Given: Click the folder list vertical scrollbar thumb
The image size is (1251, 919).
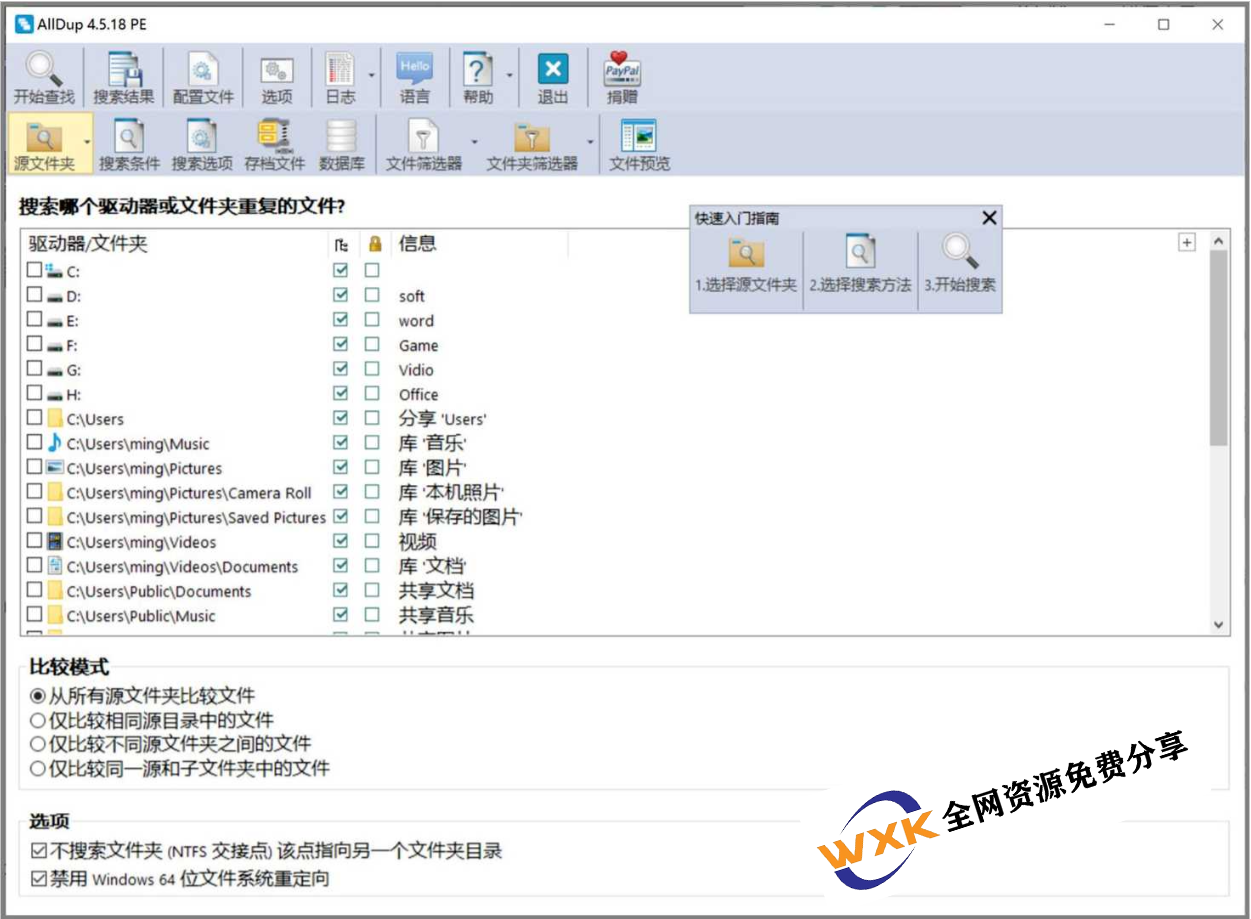Looking at the screenshot, I should pyautogui.click(x=1218, y=348).
